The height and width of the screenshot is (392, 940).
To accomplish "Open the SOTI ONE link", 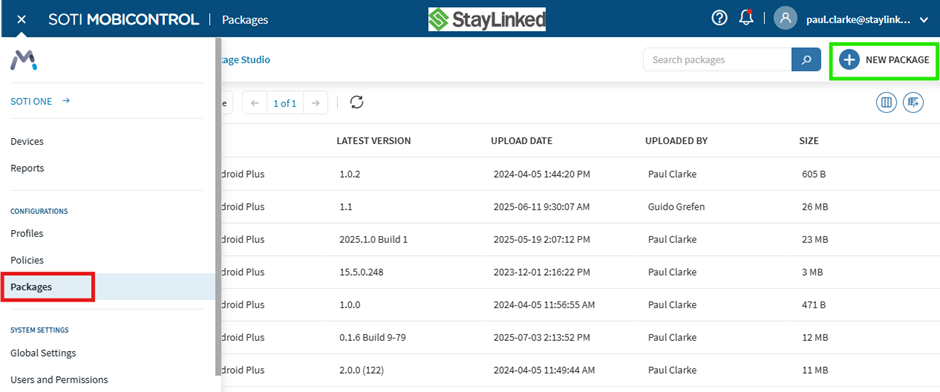I will coord(40,101).
